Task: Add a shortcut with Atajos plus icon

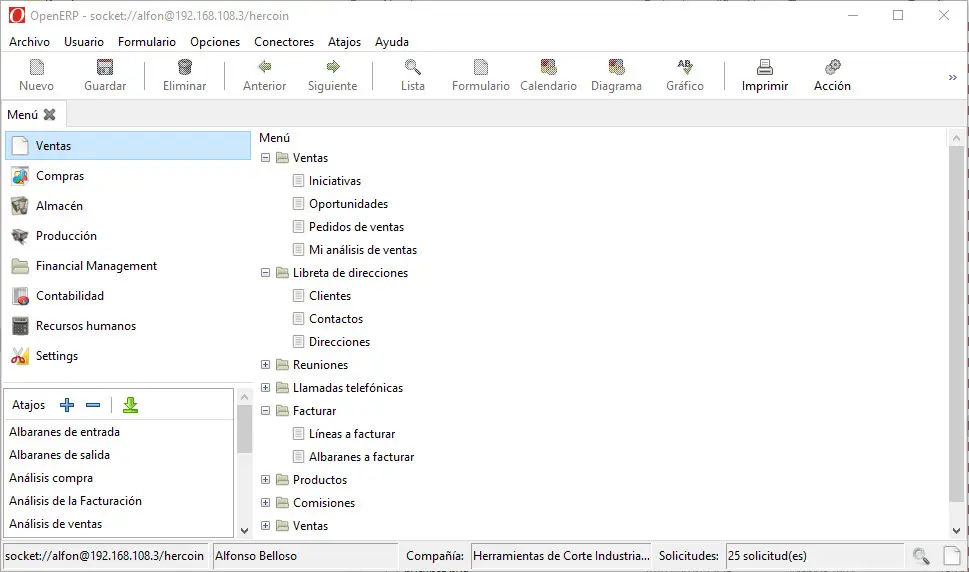Action: tap(67, 405)
